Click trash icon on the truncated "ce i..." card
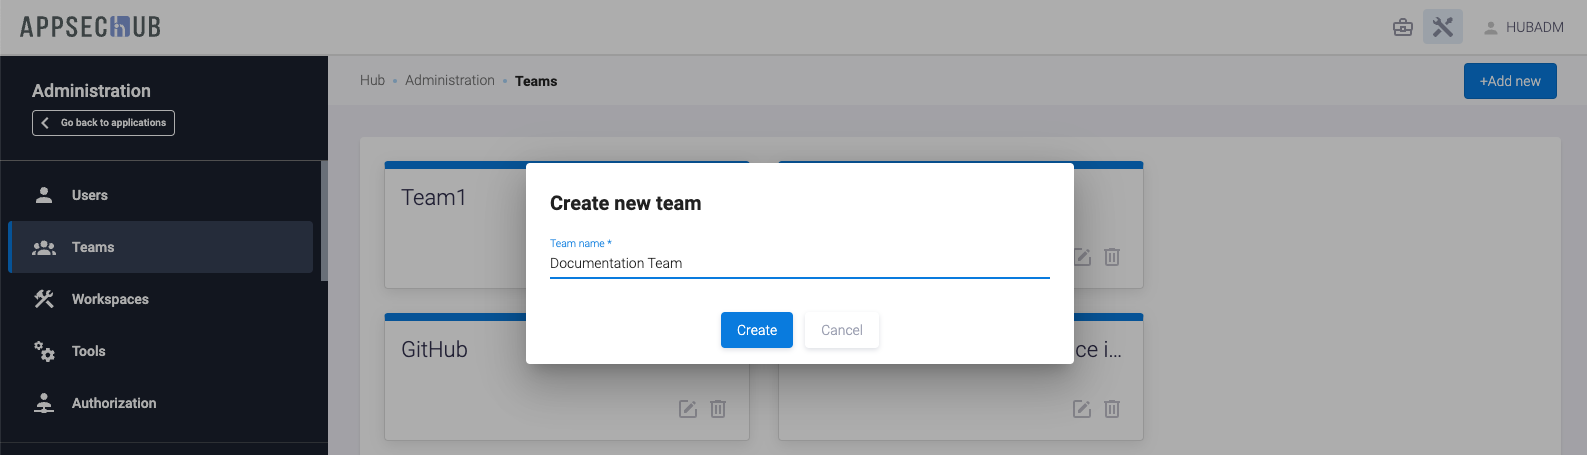The image size is (1587, 455). pyautogui.click(x=1112, y=409)
